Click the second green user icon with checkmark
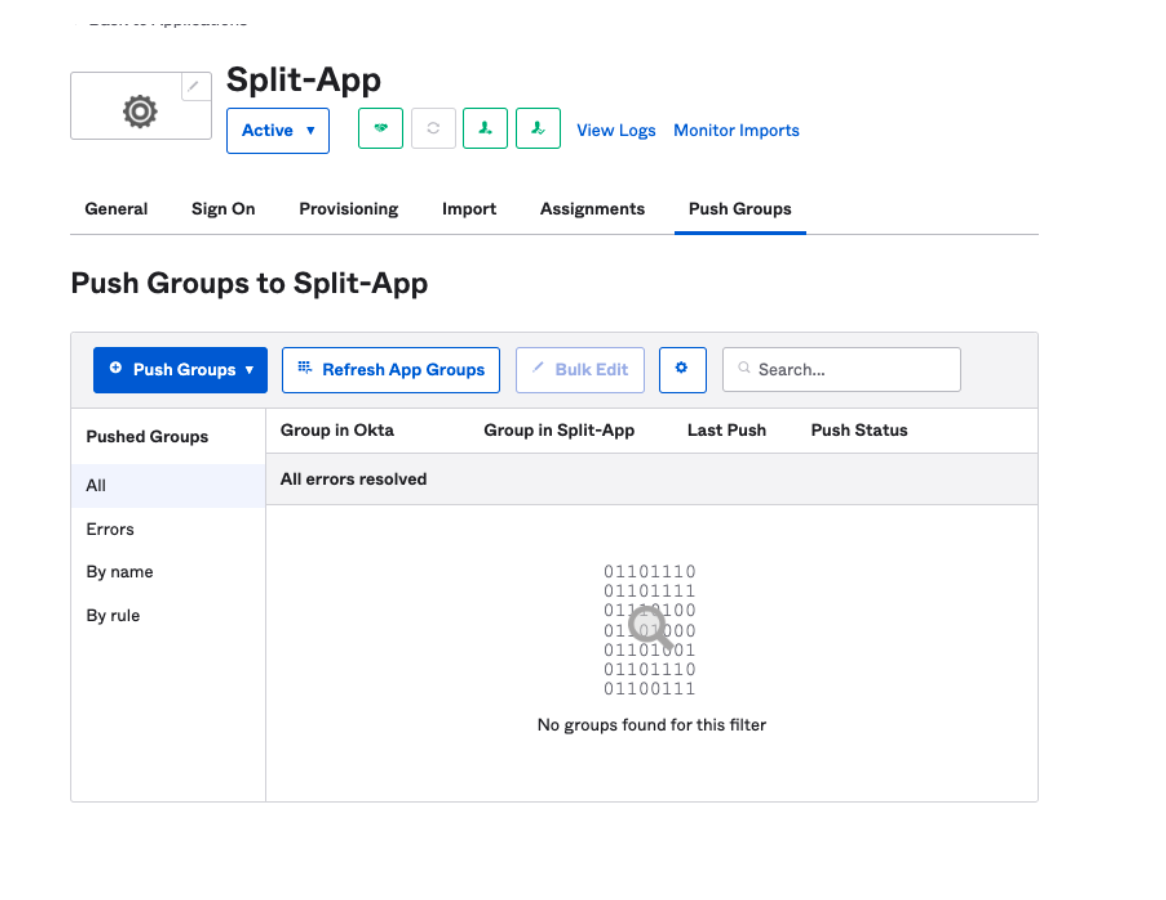Viewport: 1166px width, 900px height. pyautogui.click(x=538, y=129)
